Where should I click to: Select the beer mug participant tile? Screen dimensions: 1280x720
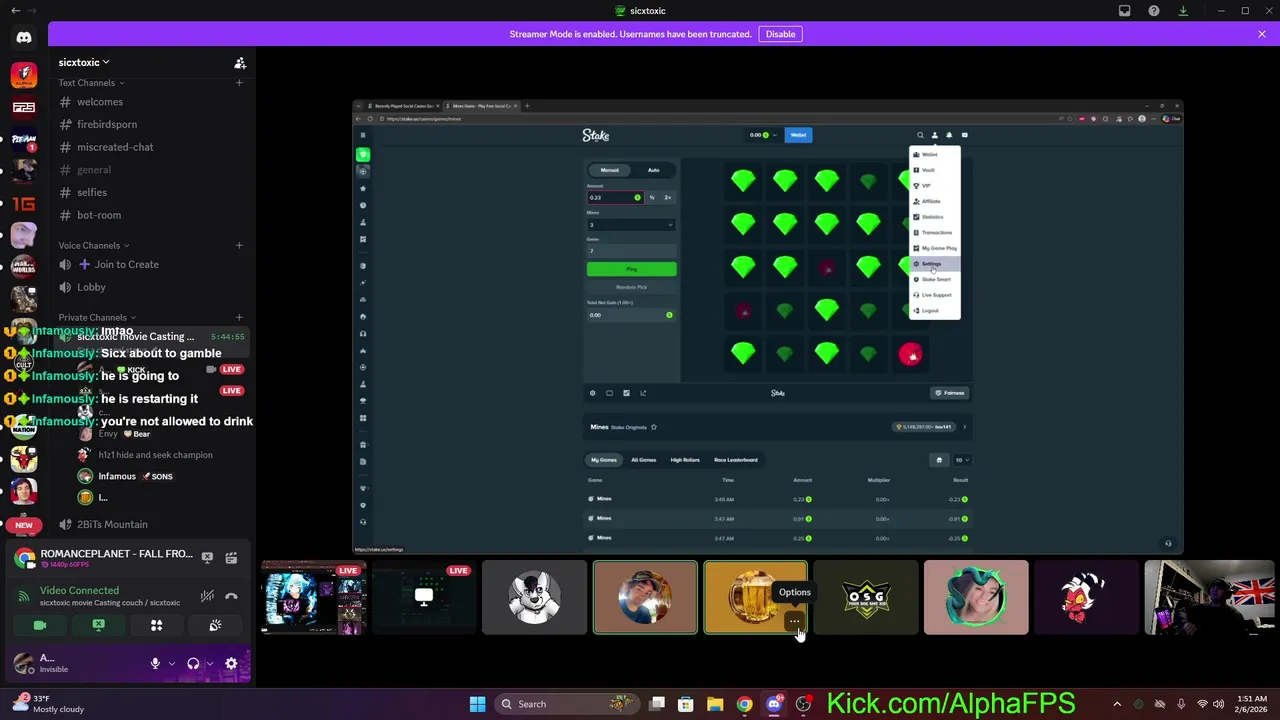tap(755, 597)
